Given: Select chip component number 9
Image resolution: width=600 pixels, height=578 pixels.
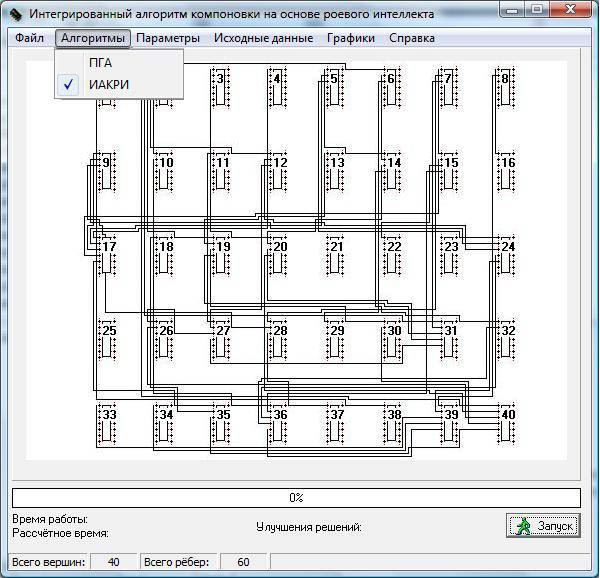Looking at the screenshot, I should point(106,171).
